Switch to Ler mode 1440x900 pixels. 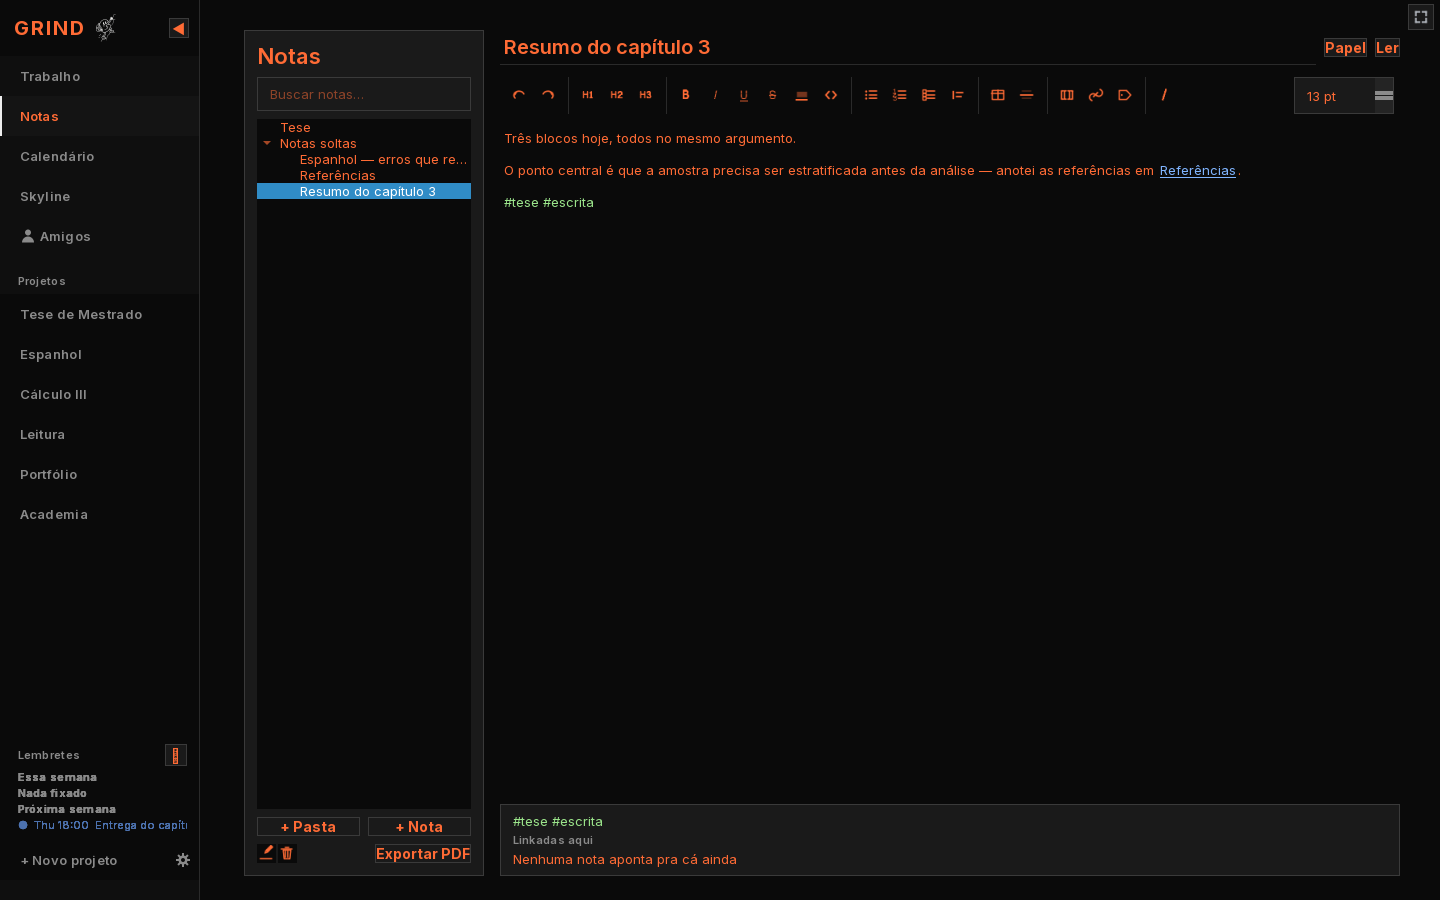[1387, 47]
